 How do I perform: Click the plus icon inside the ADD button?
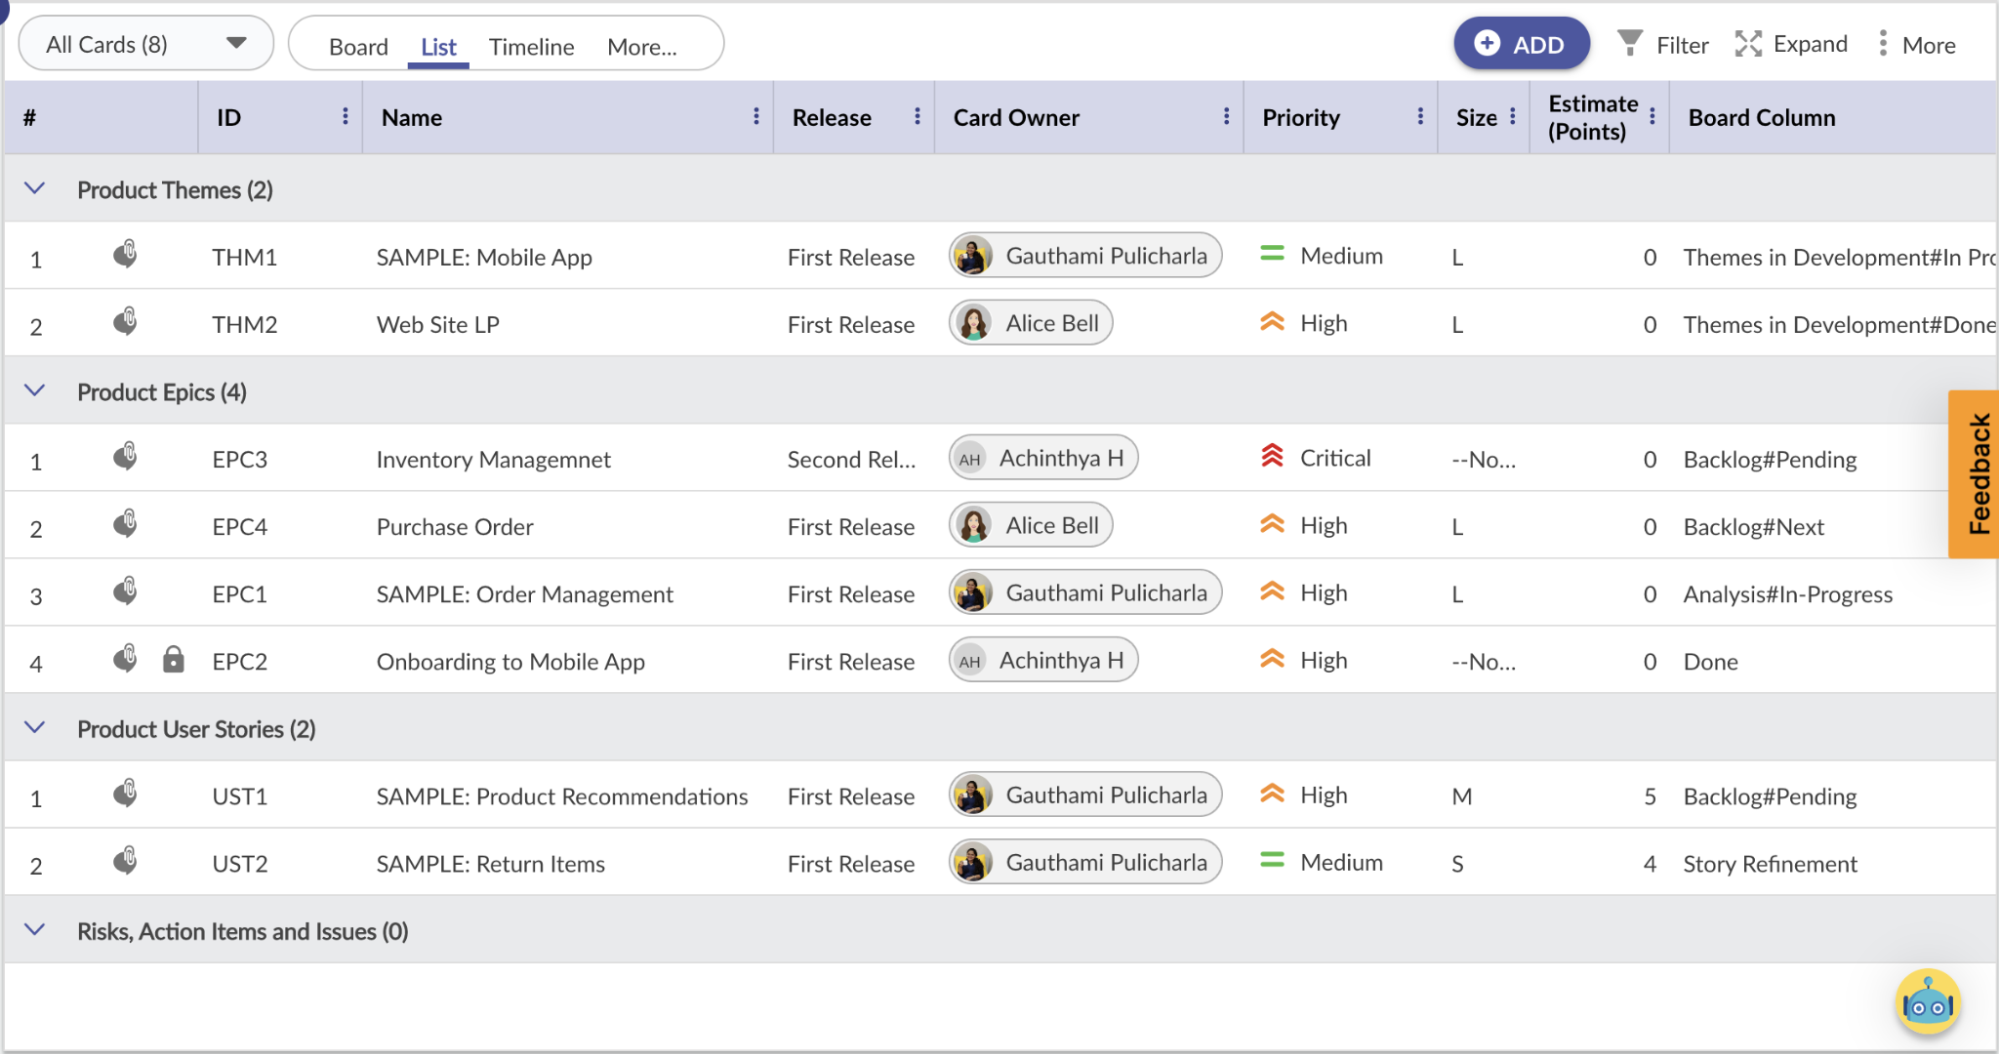tap(1487, 44)
